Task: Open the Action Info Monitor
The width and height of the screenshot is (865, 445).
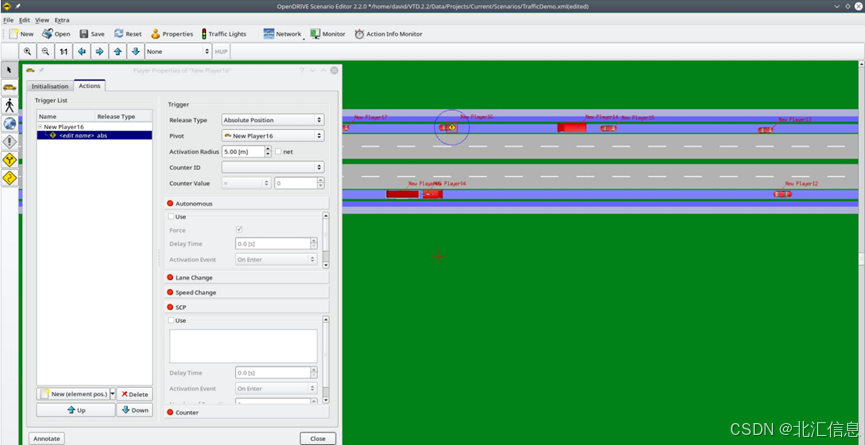Action: pos(388,34)
